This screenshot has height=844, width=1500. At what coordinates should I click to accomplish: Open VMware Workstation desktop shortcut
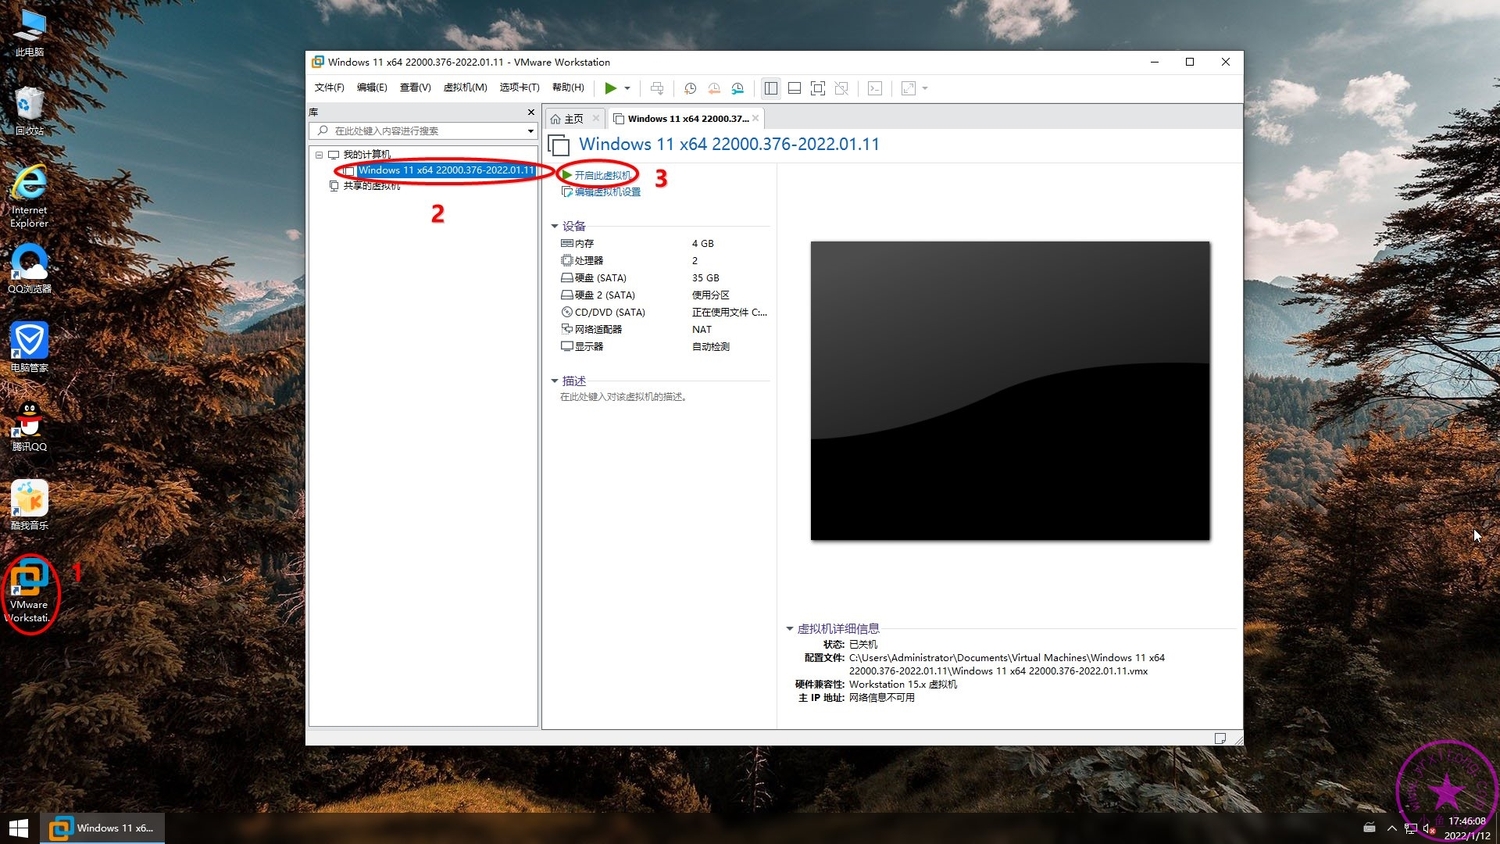(x=29, y=592)
